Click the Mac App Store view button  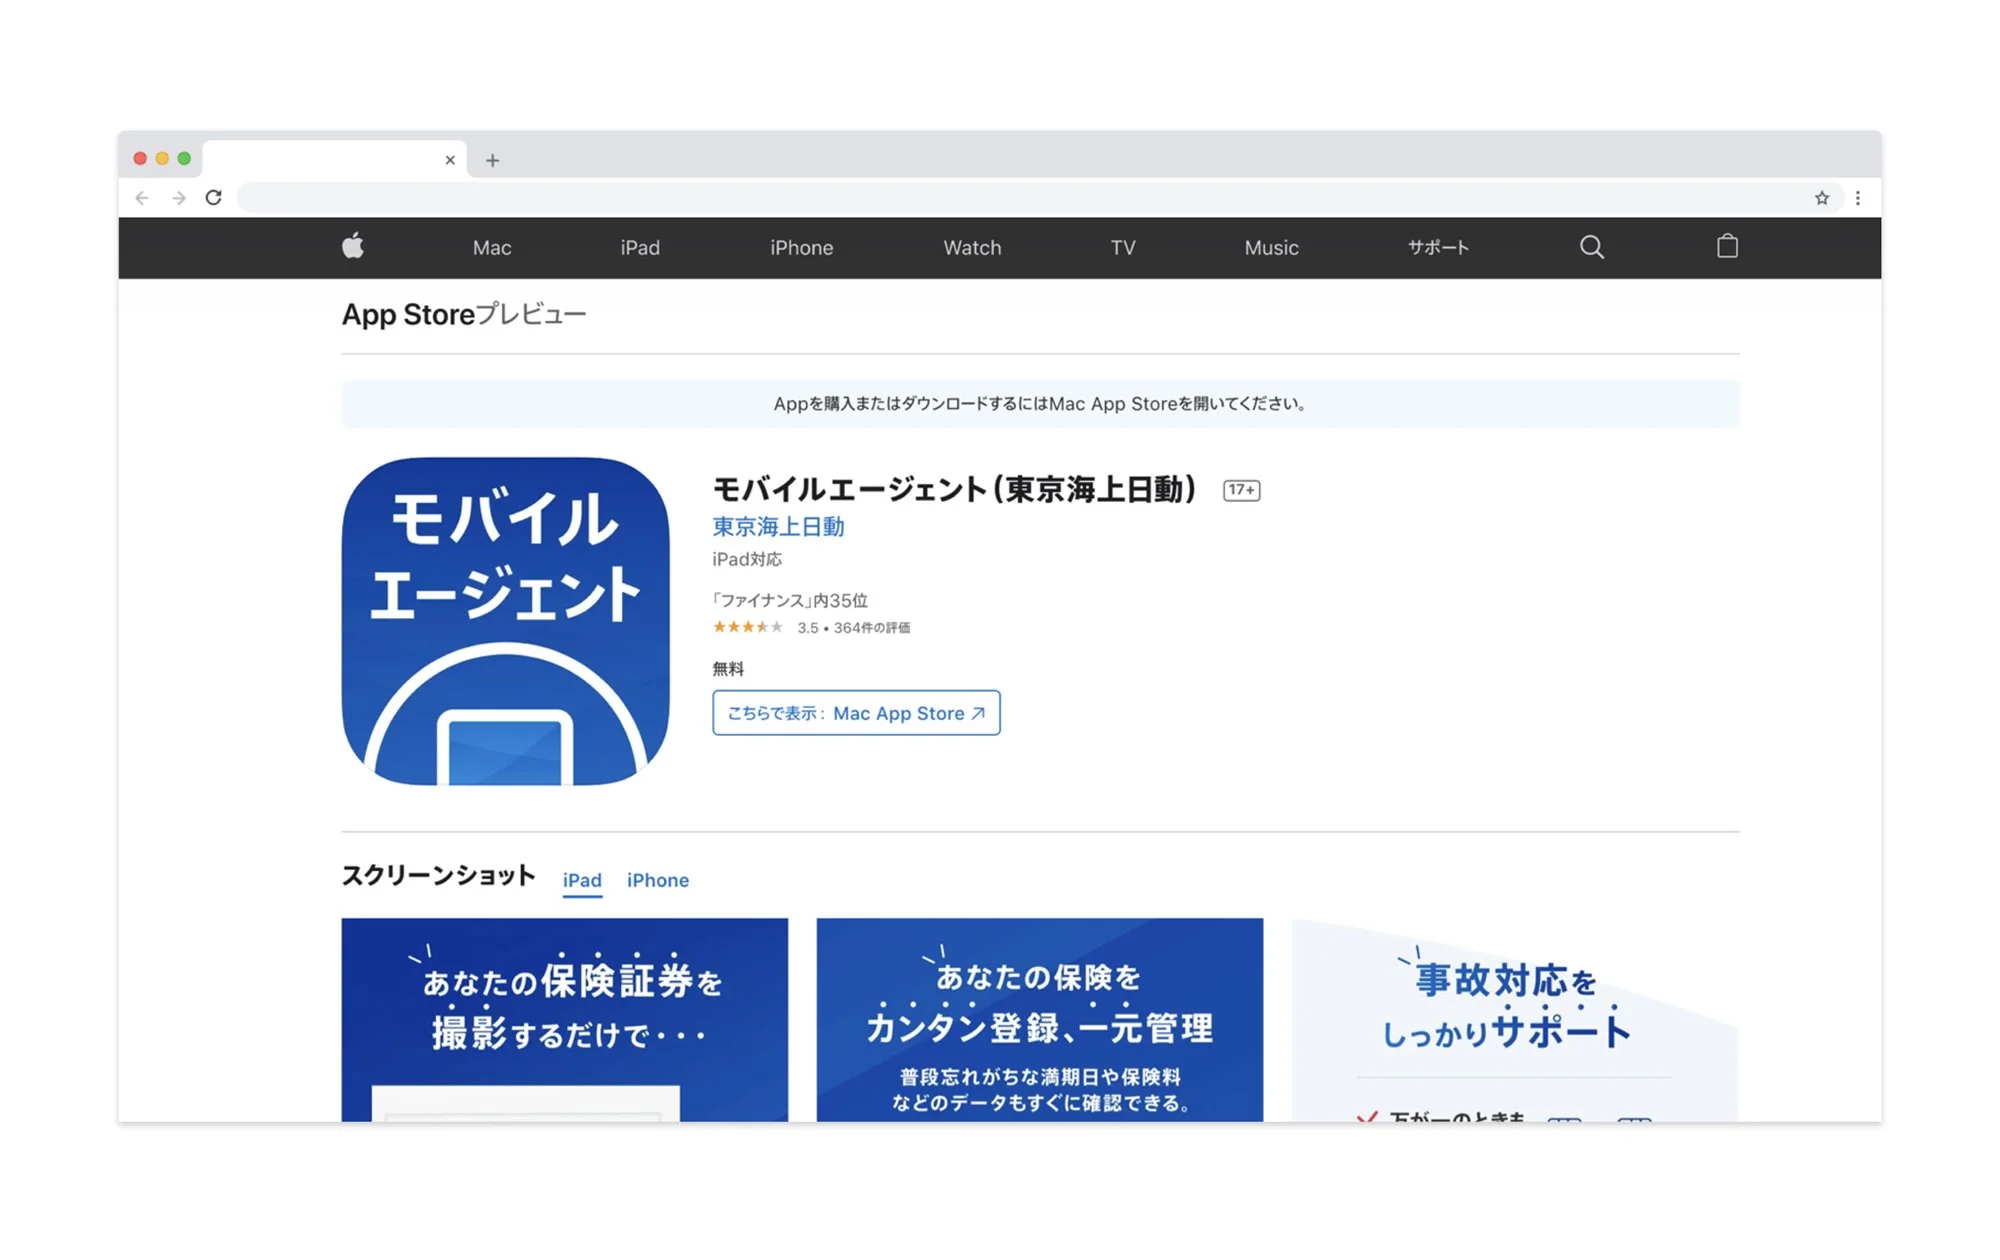point(856,713)
